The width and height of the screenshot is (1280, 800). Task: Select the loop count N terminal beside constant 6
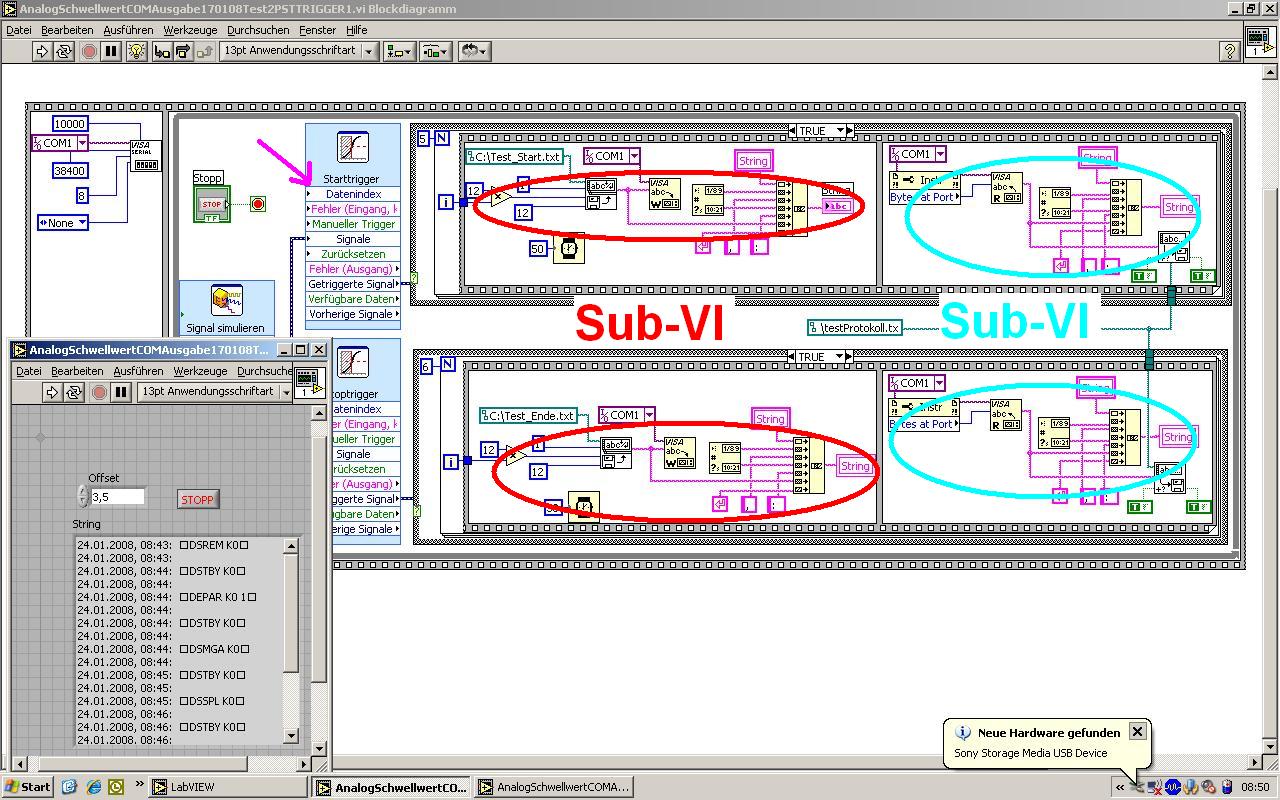(448, 365)
